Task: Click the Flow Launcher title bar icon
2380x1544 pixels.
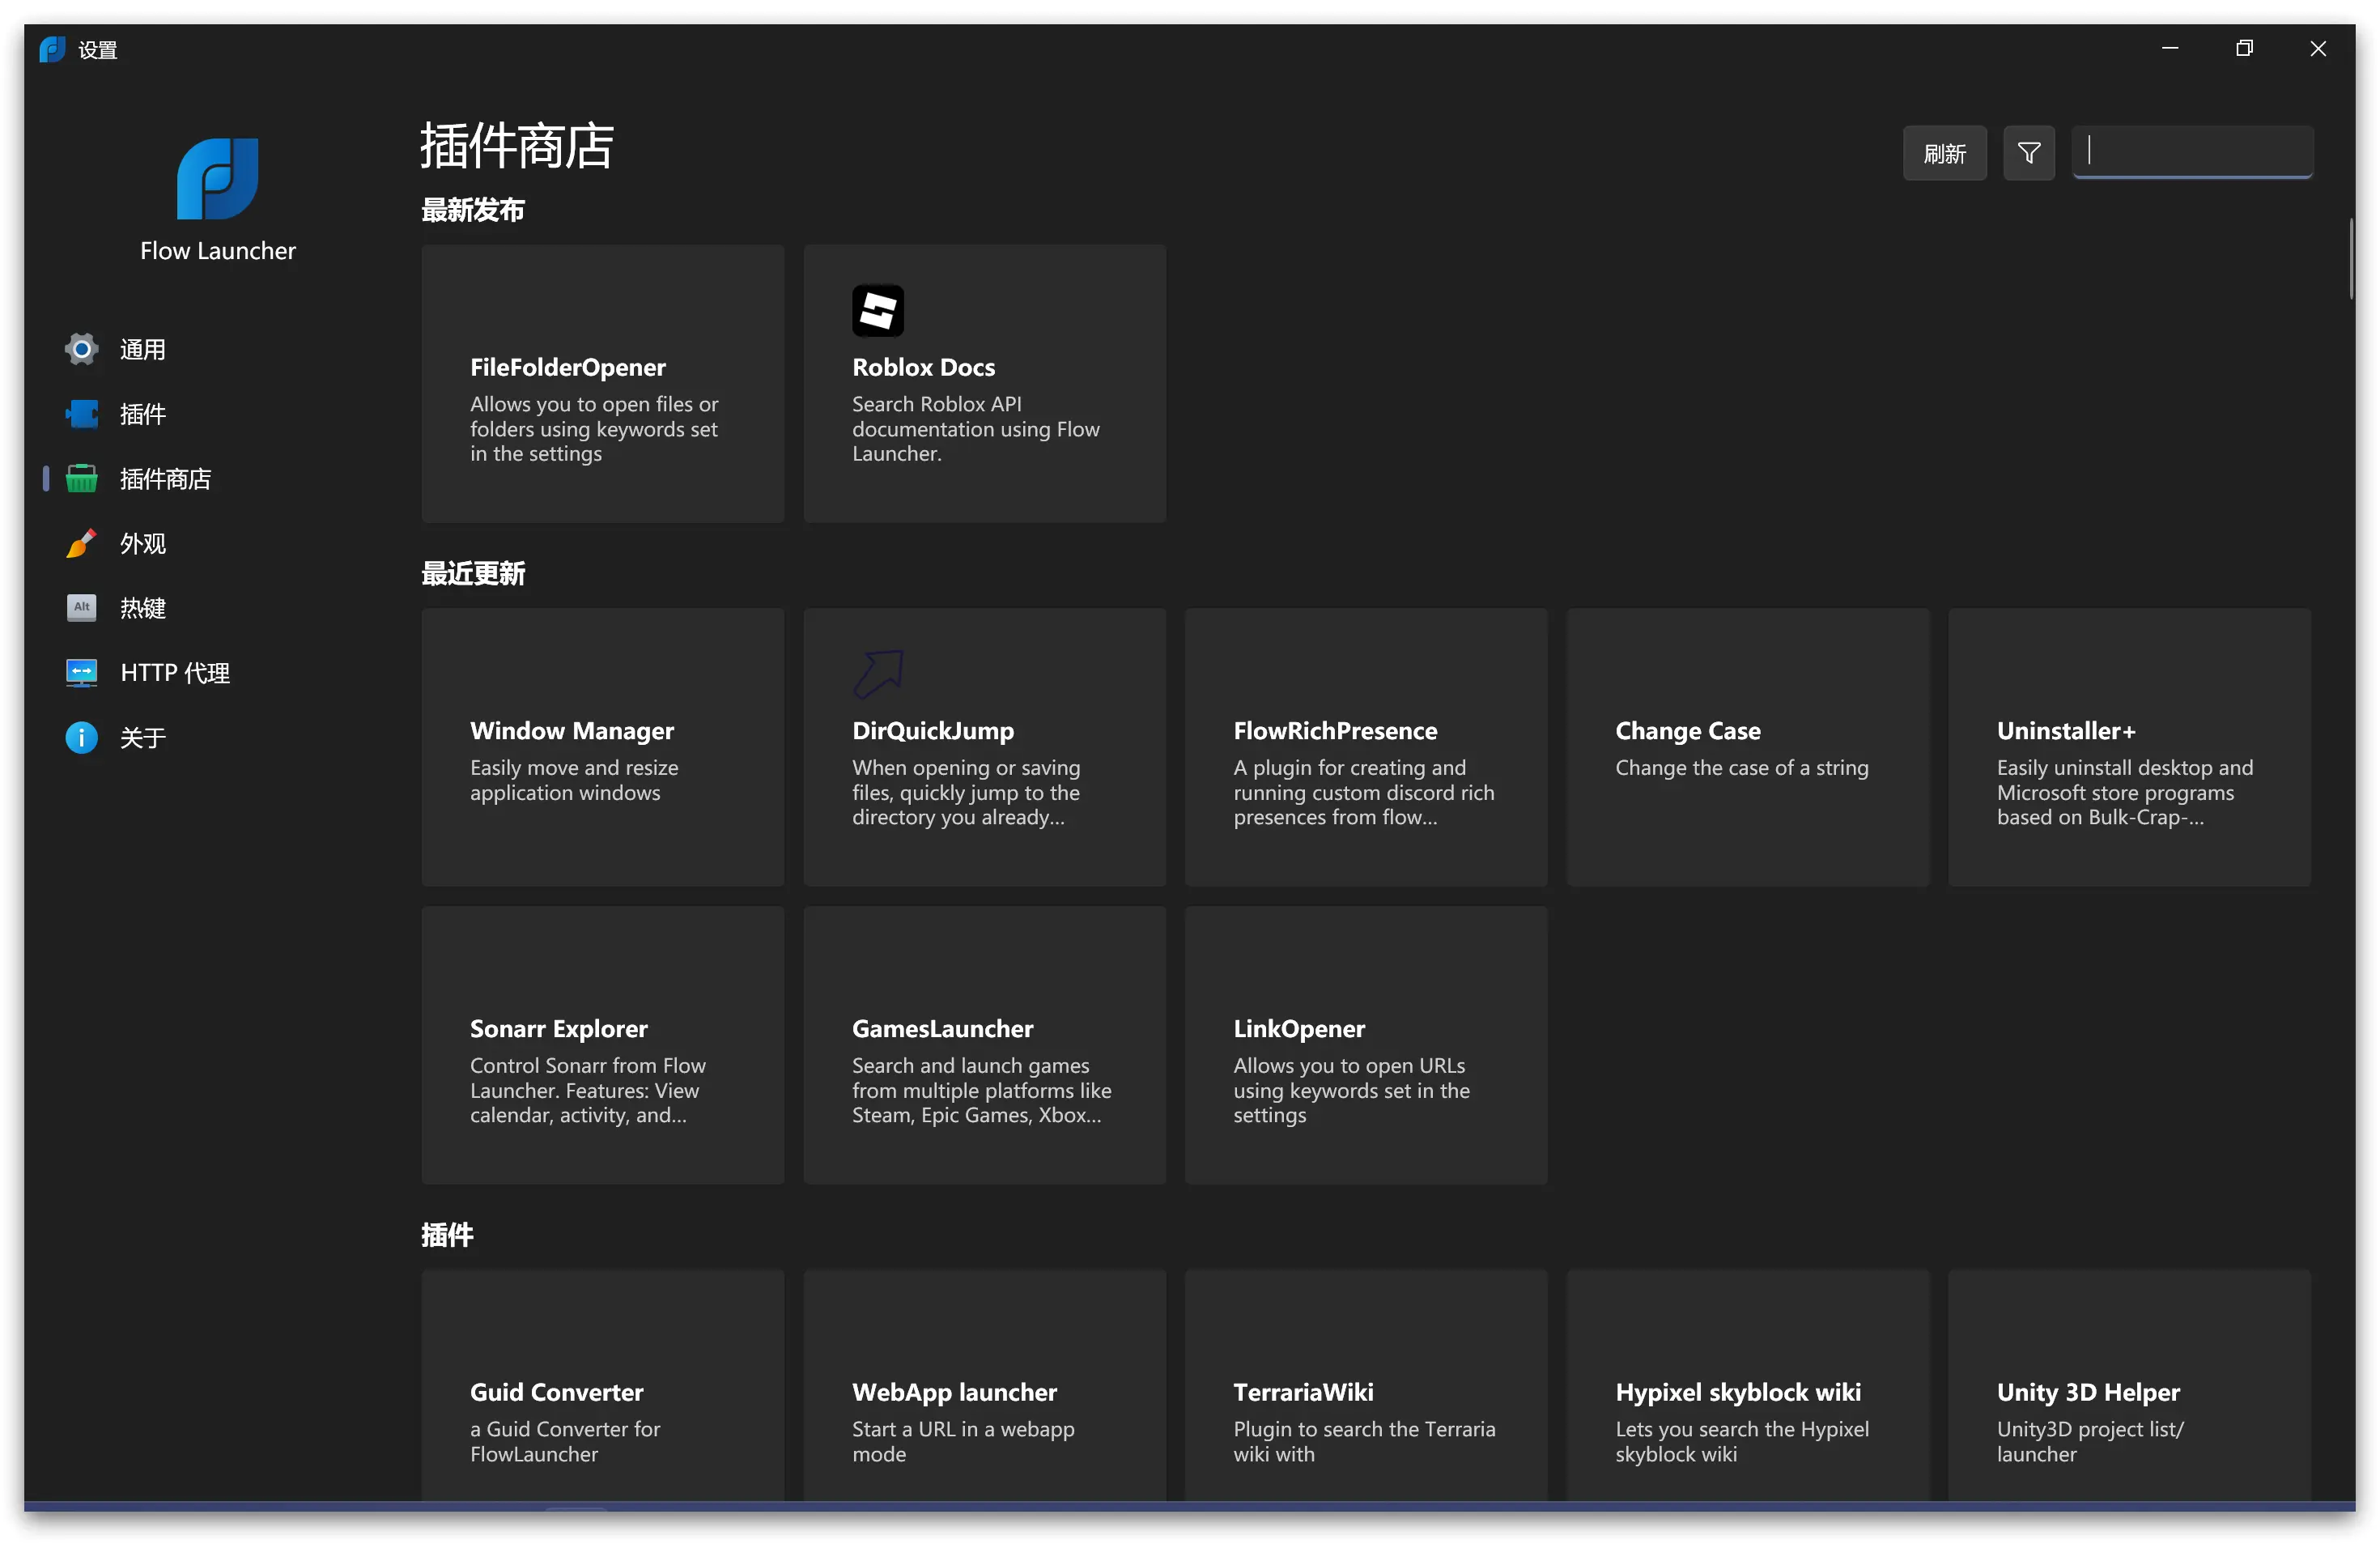Action: click(x=52, y=49)
